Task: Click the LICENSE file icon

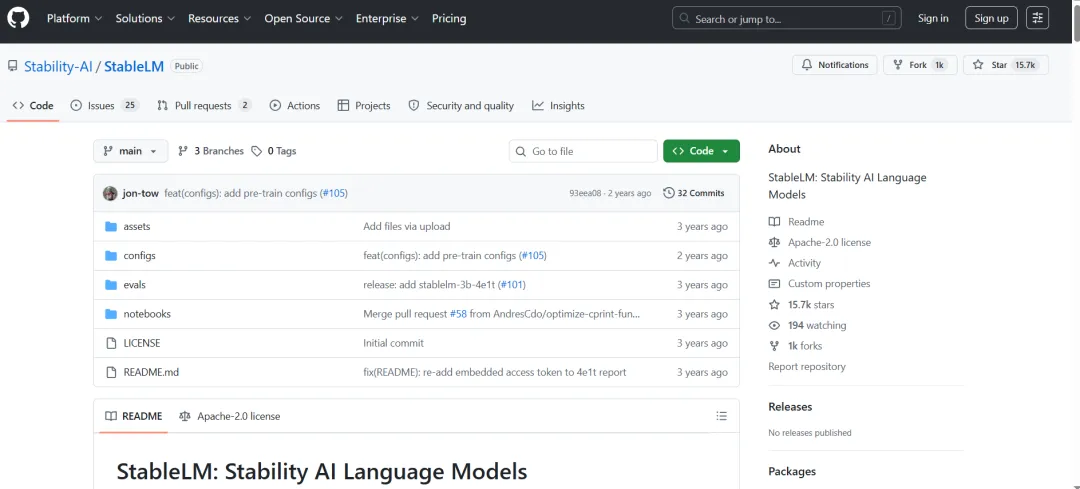Action: pos(111,343)
